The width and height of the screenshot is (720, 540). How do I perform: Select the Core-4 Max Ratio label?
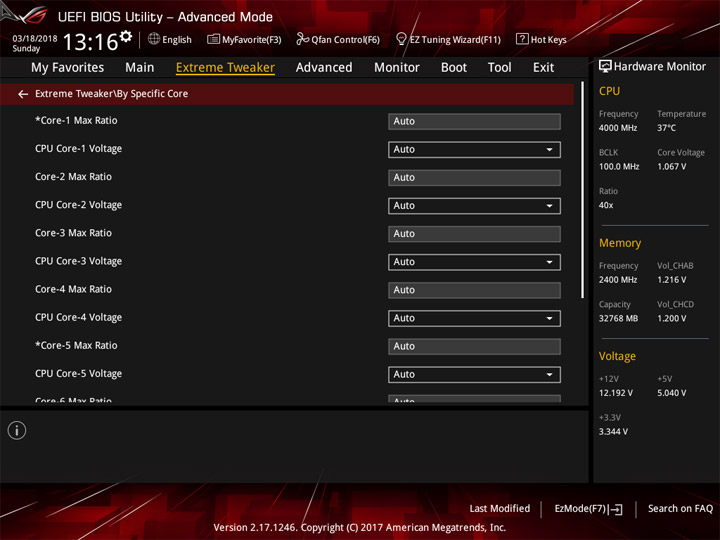[73, 289]
